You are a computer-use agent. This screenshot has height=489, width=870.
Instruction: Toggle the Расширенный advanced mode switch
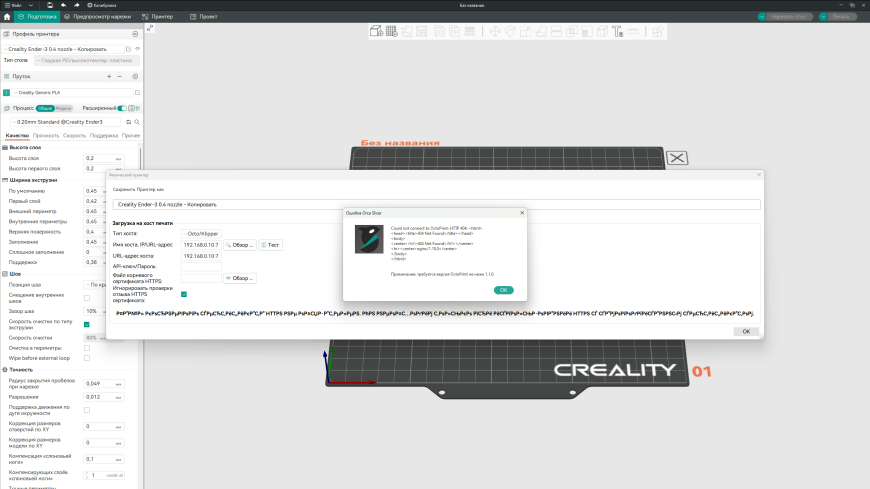(122, 108)
